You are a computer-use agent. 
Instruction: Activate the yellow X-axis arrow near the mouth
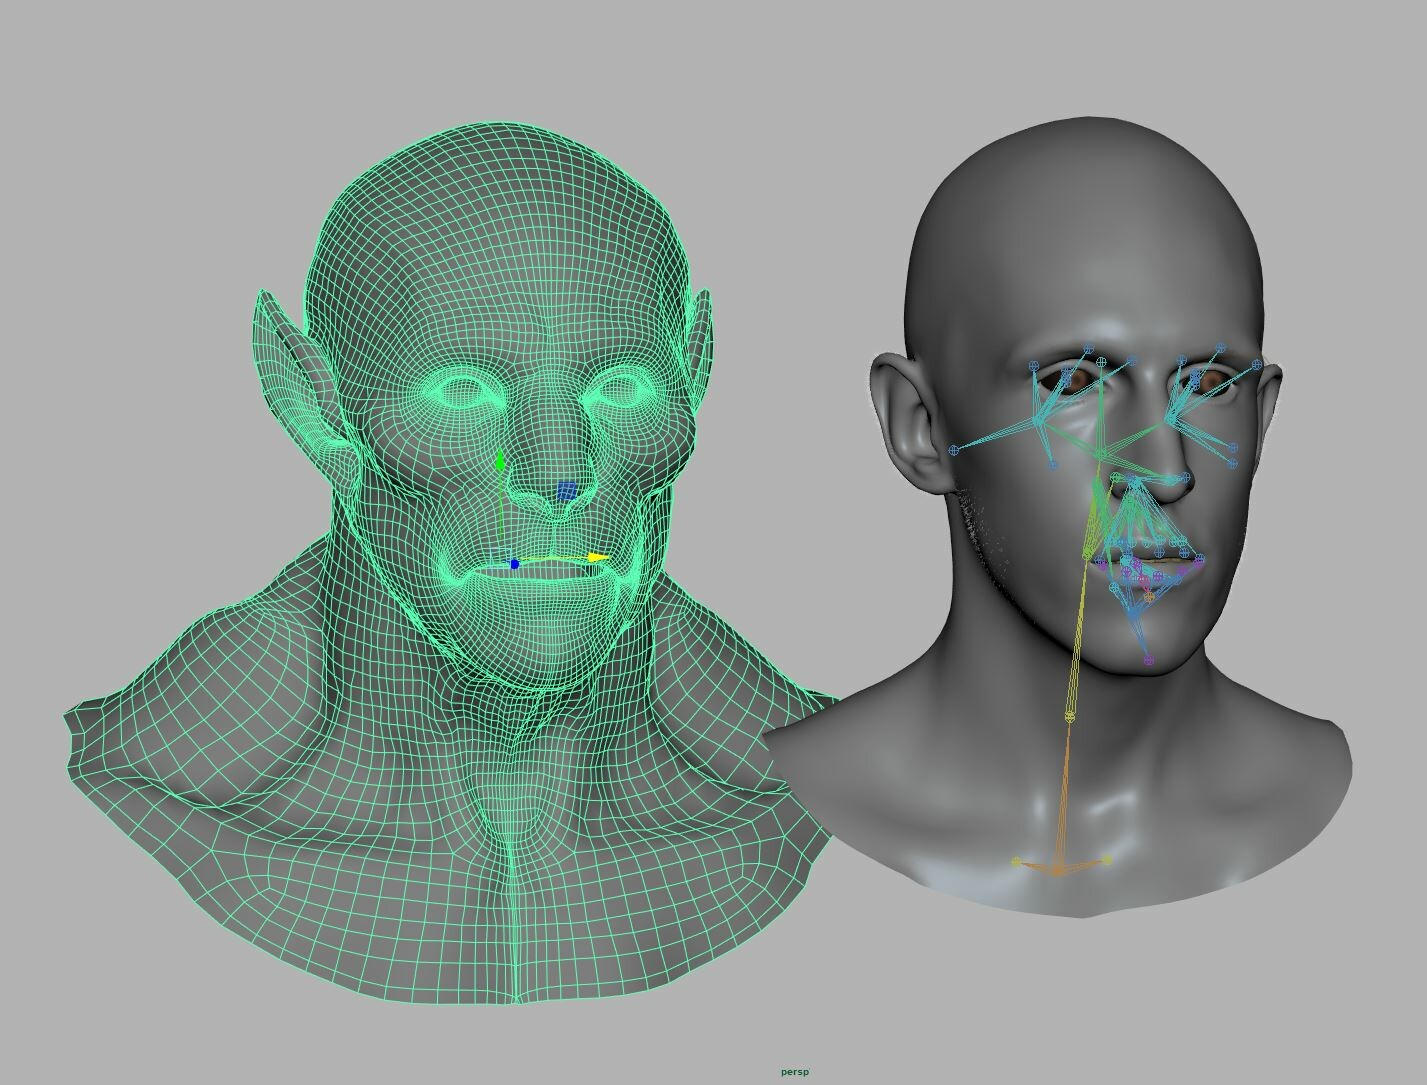coord(596,557)
